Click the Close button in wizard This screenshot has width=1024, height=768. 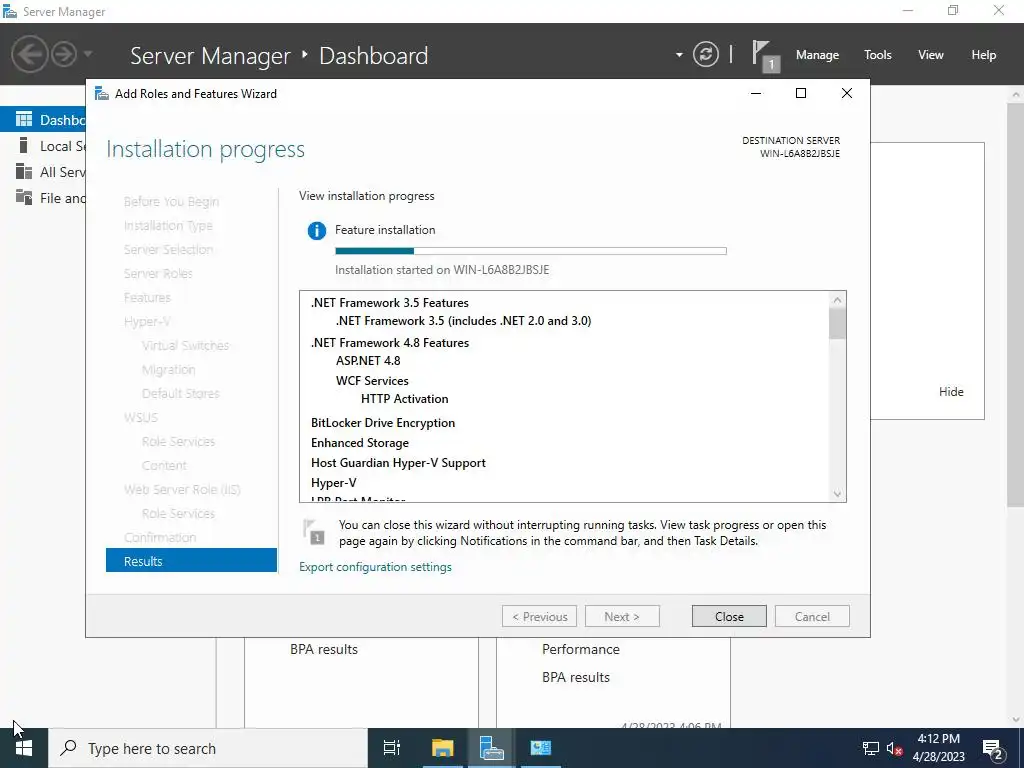729,616
